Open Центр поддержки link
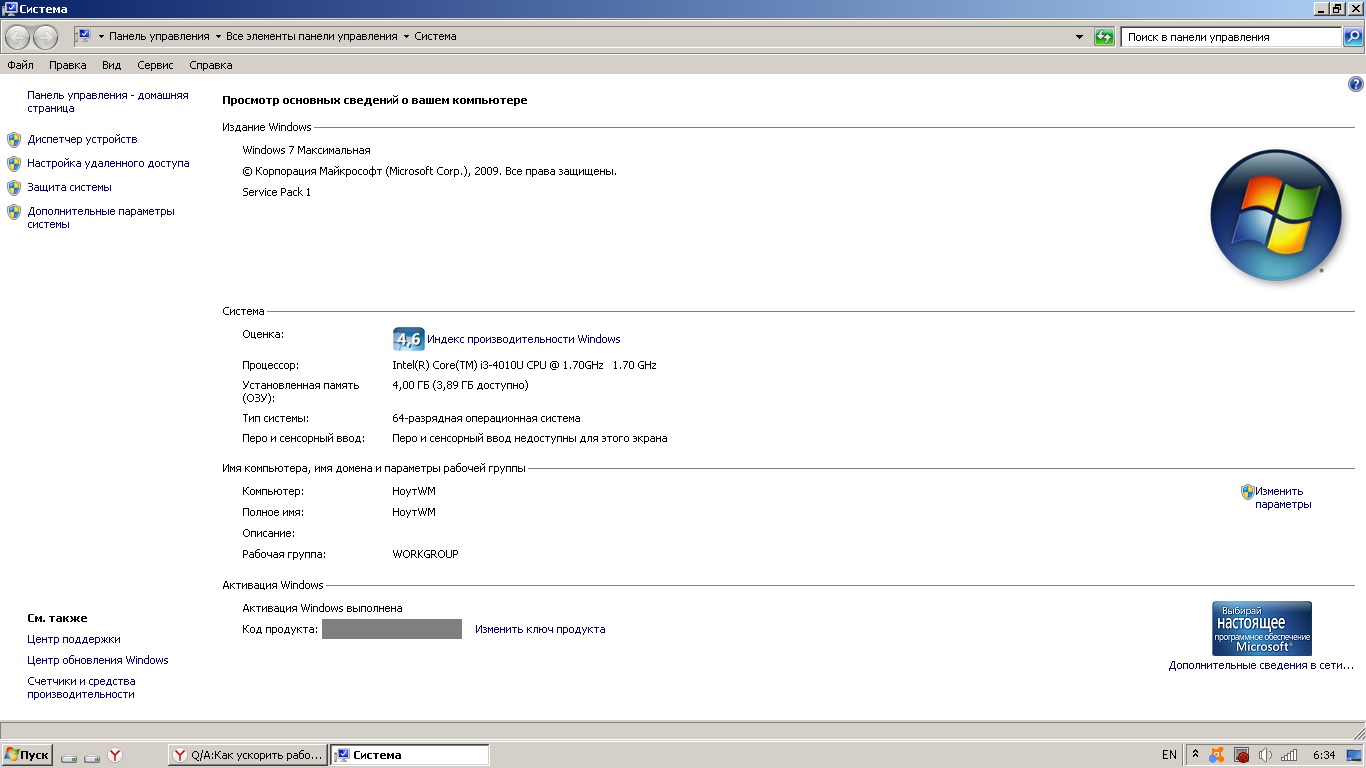Image resolution: width=1366 pixels, height=768 pixels. pos(74,639)
